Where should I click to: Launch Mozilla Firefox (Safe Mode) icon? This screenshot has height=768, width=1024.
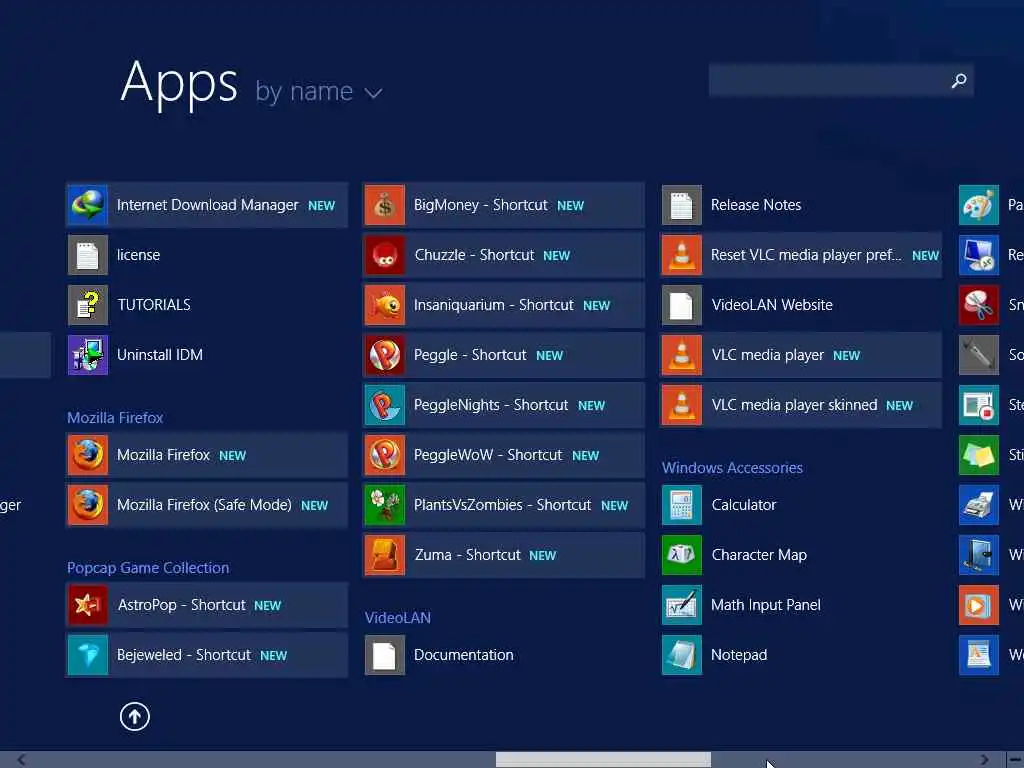[88, 505]
